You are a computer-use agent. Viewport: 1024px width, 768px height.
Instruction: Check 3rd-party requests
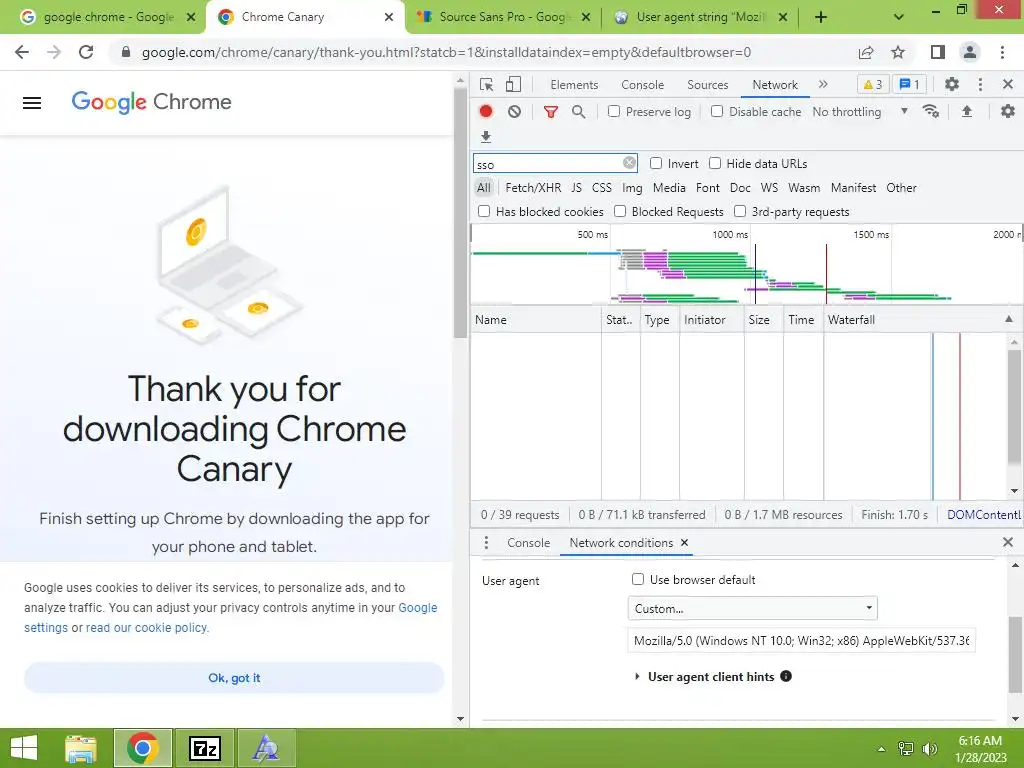click(740, 211)
